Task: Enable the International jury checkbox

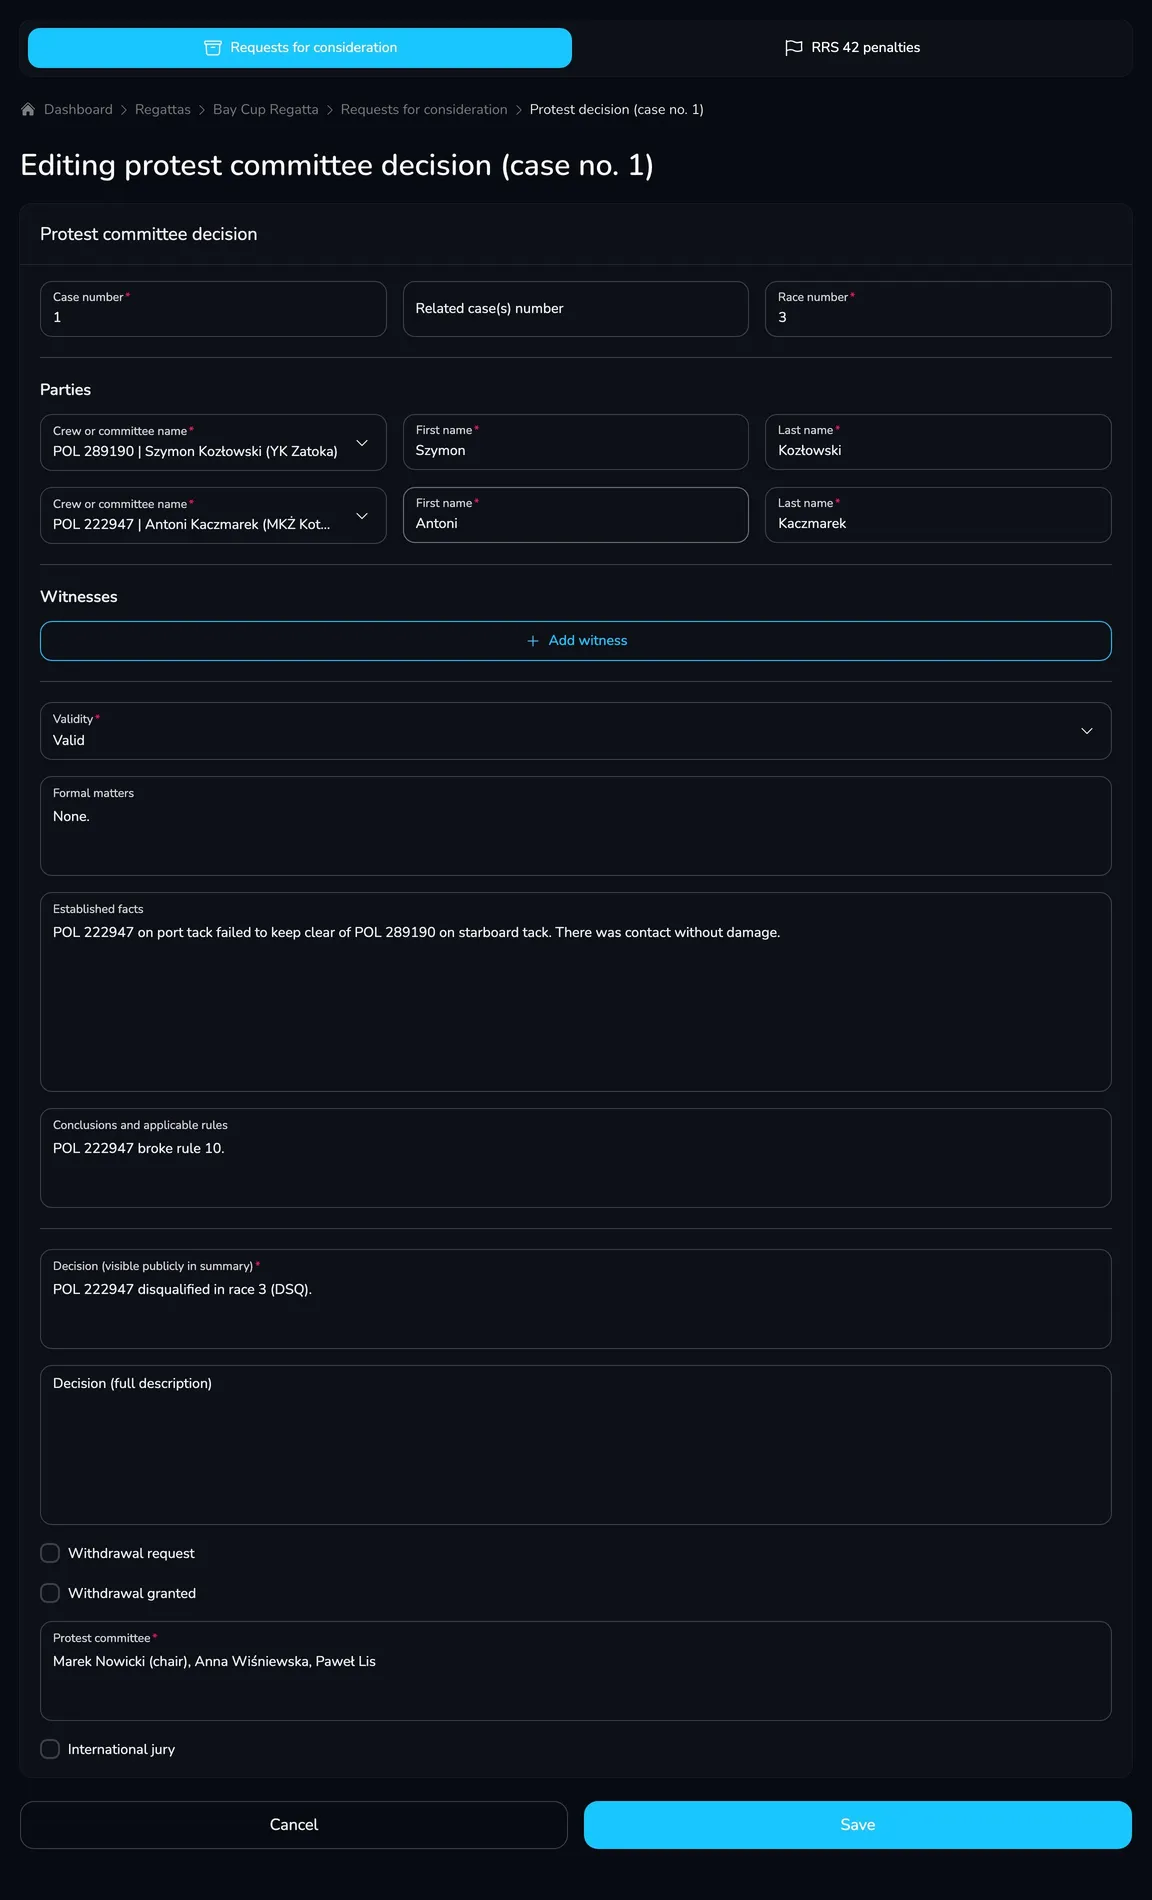Action: [x=50, y=1749]
